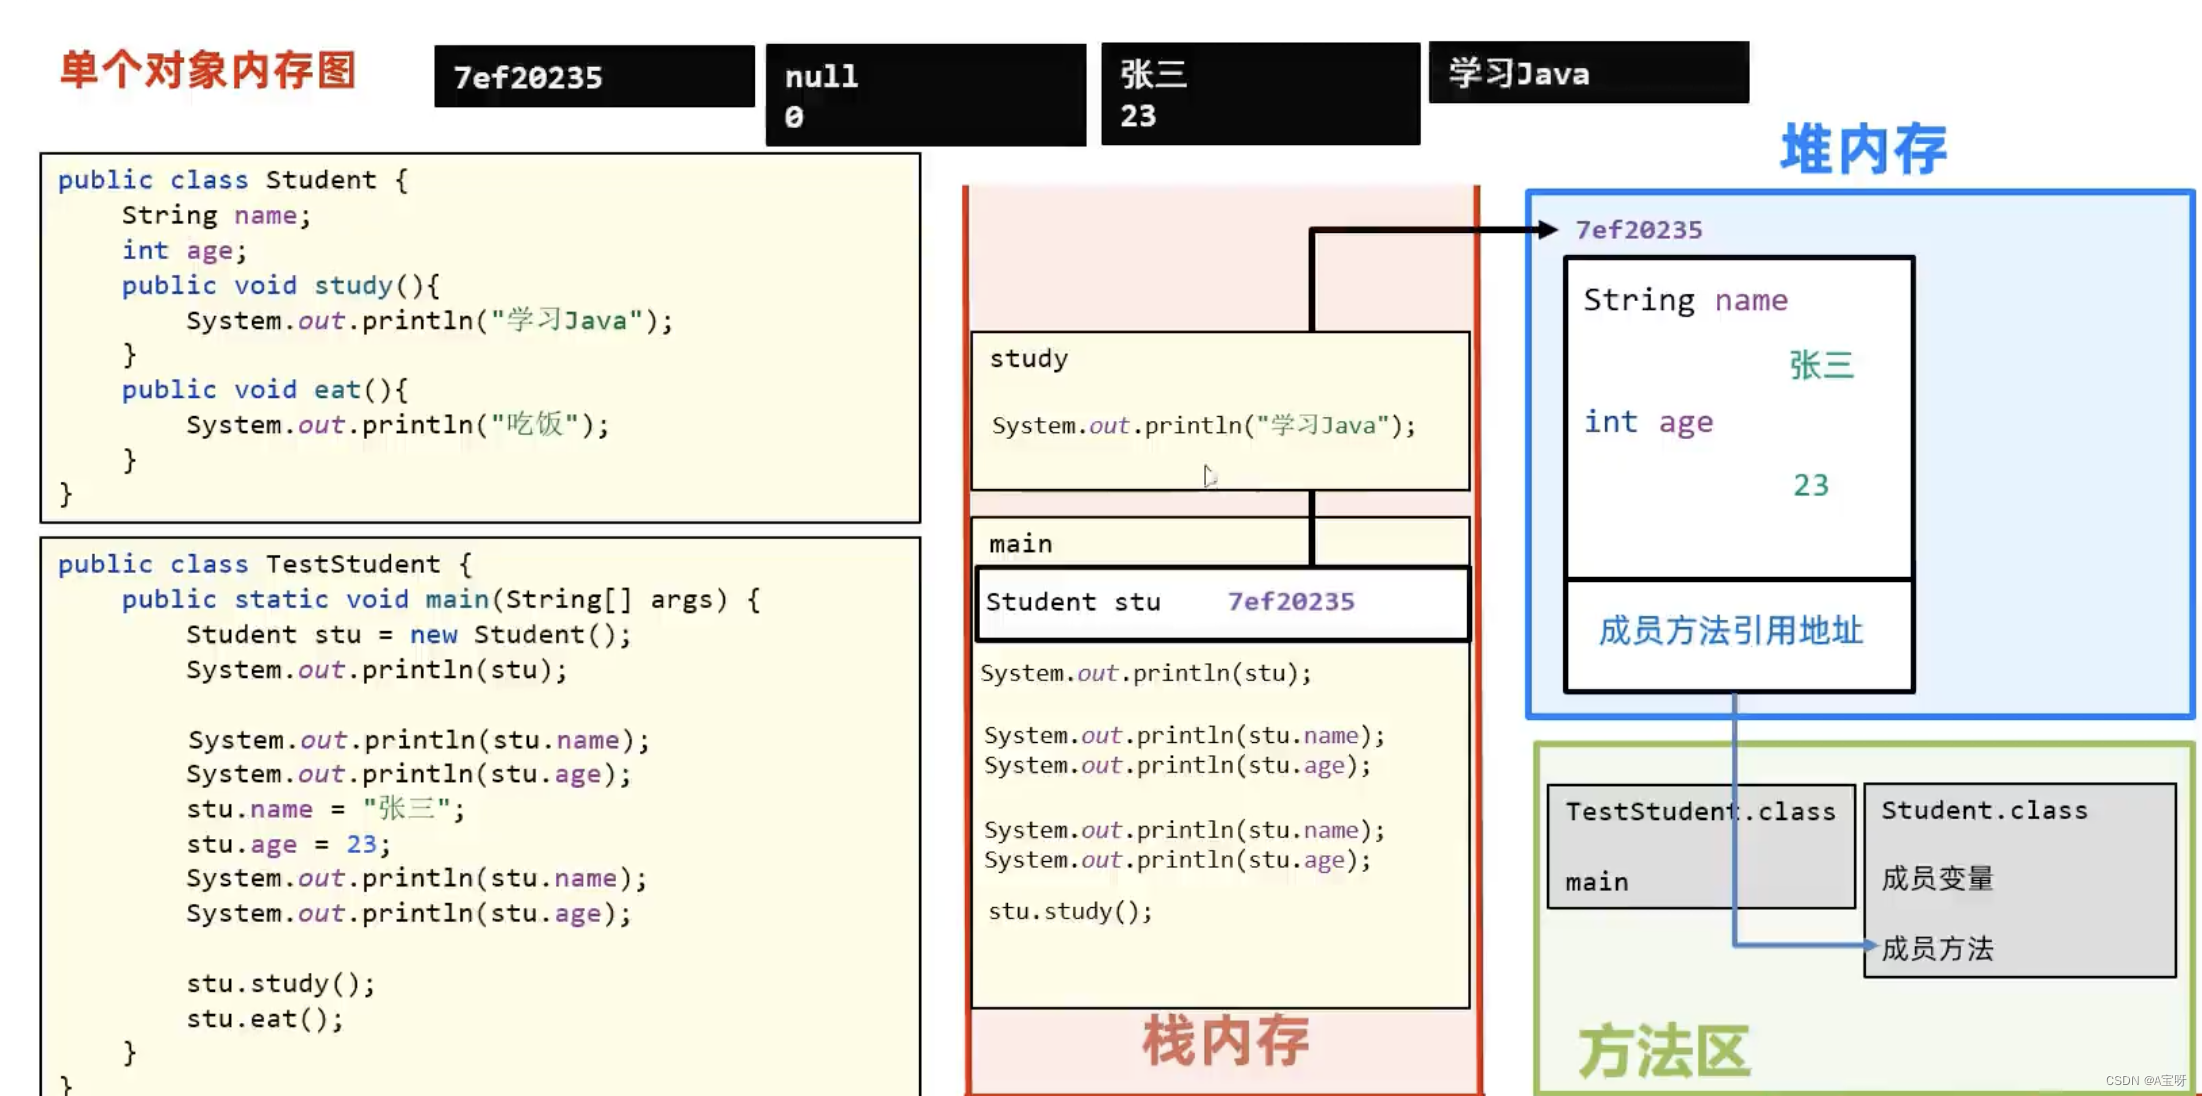
Task: Click the 栈内存 label
Action: tap(1225, 1041)
